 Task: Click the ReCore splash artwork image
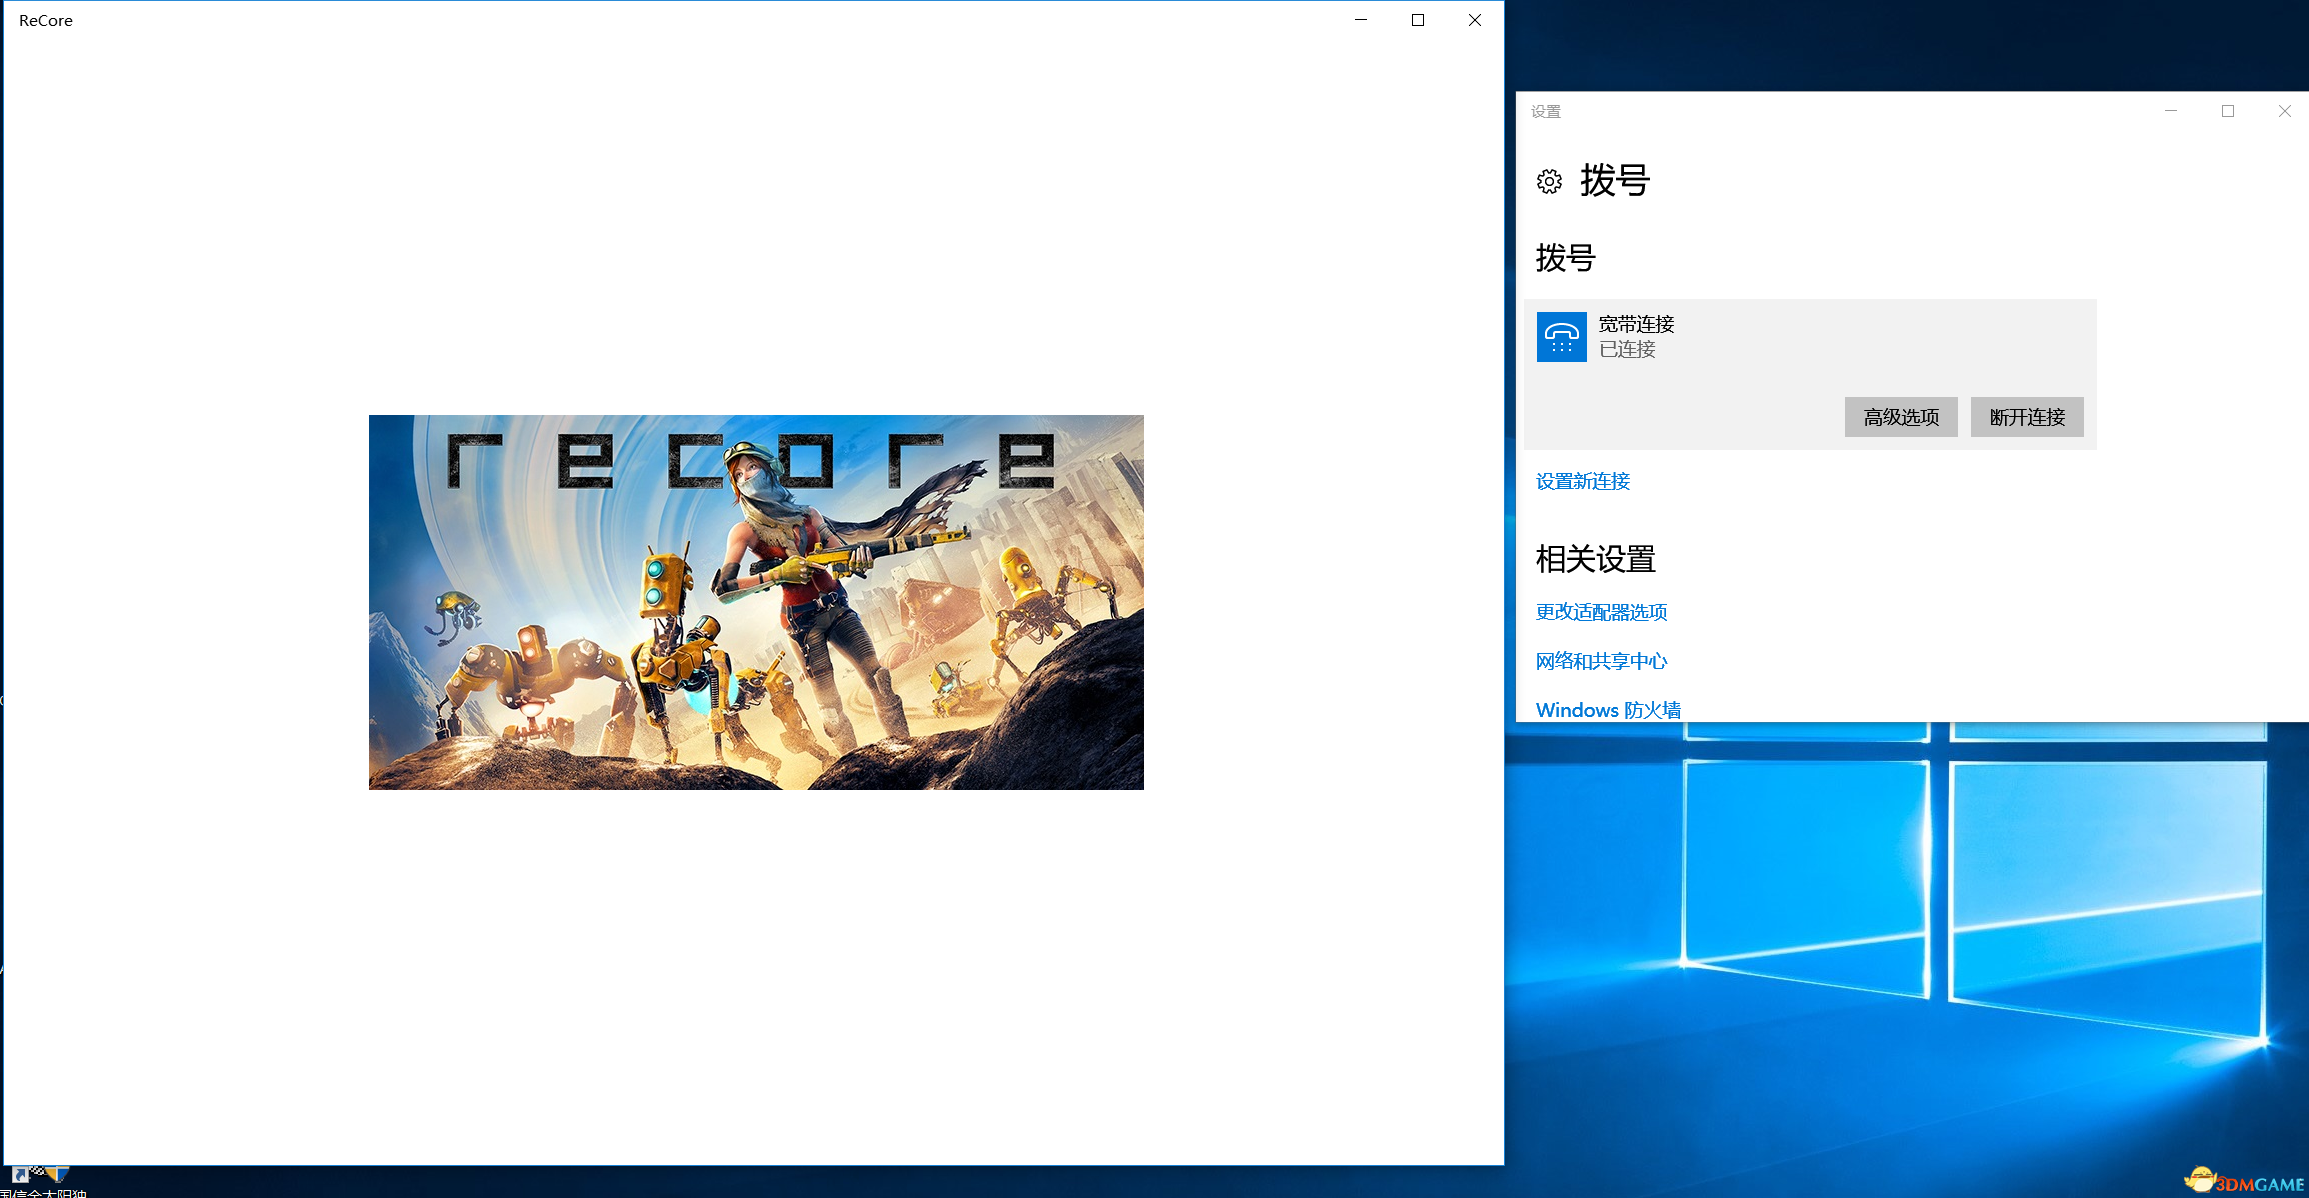point(756,602)
